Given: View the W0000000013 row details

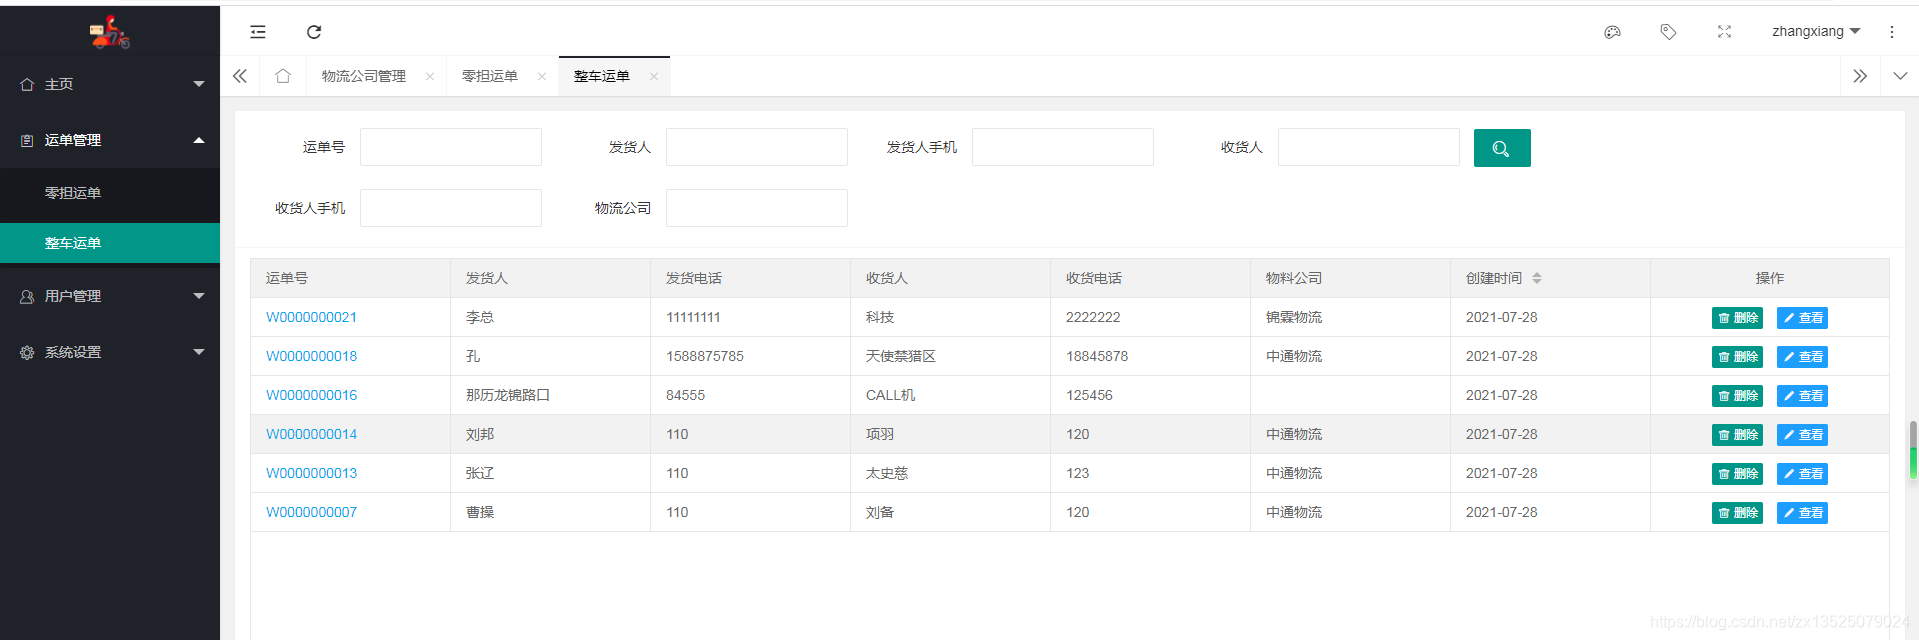Looking at the screenshot, I should (x=1802, y=474).
